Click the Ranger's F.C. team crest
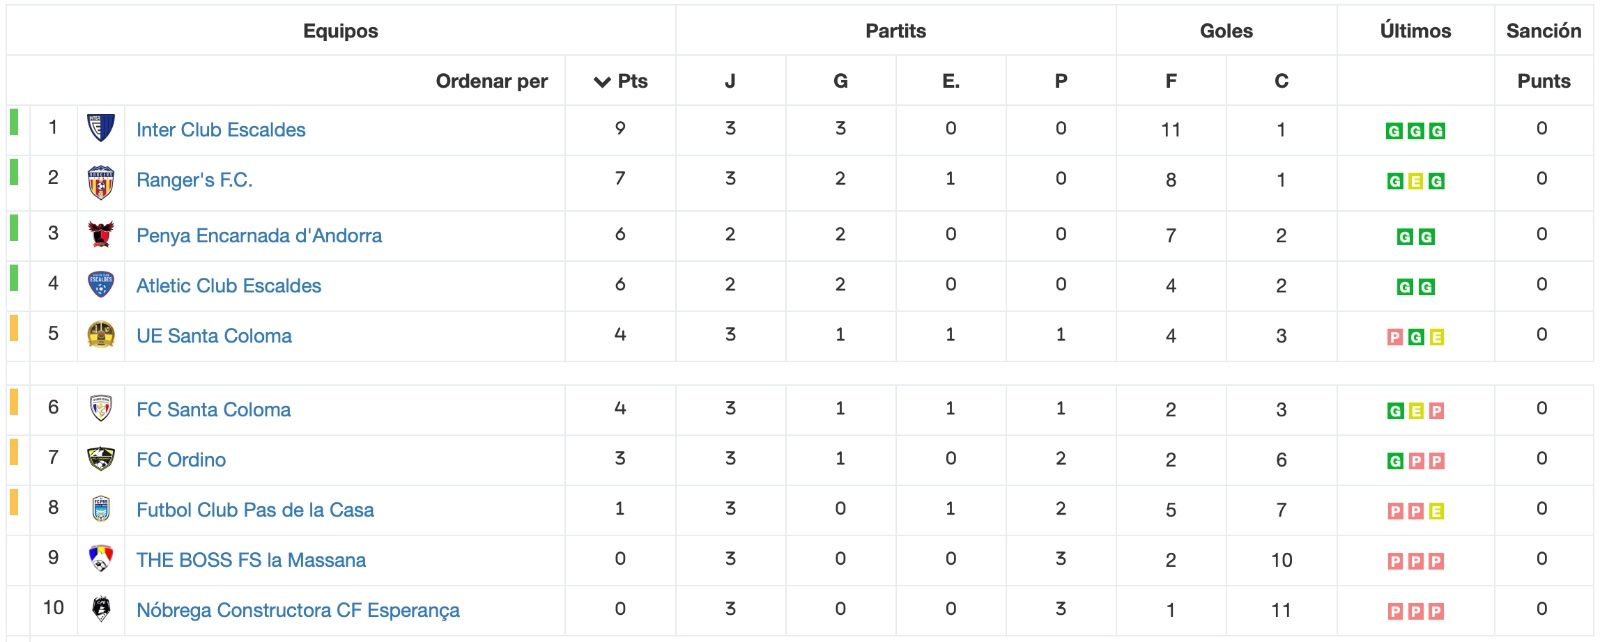 [x=101, y=182]
